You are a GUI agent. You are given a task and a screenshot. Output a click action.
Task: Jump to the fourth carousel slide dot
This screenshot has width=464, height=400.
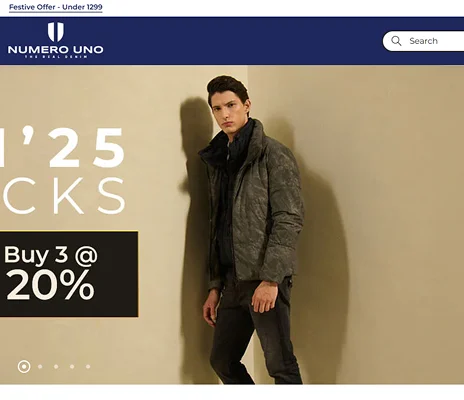pos(72,367)
